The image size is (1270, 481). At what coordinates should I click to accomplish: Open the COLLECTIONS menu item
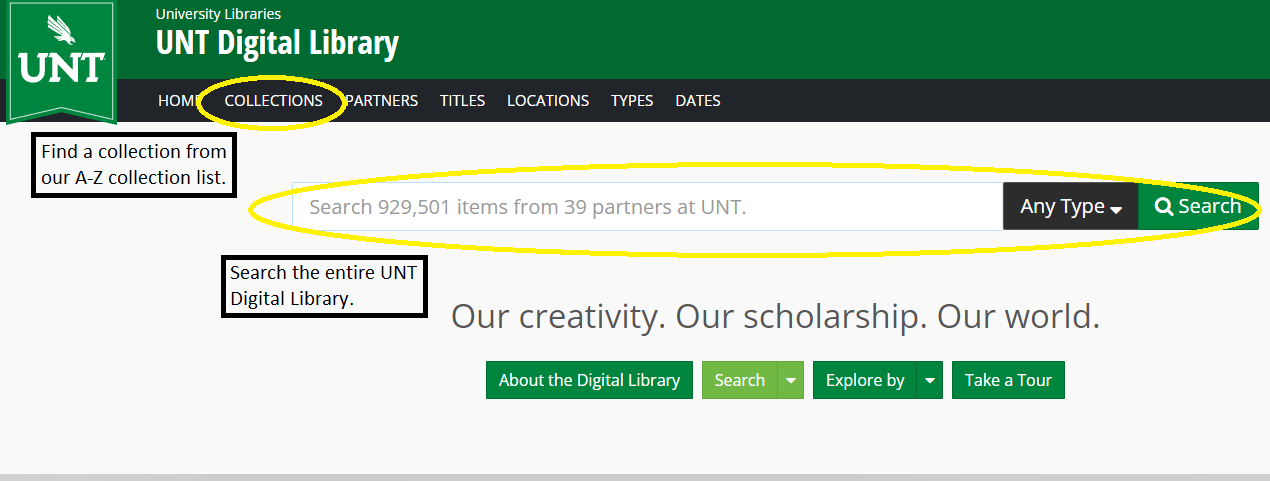point(273,101)
